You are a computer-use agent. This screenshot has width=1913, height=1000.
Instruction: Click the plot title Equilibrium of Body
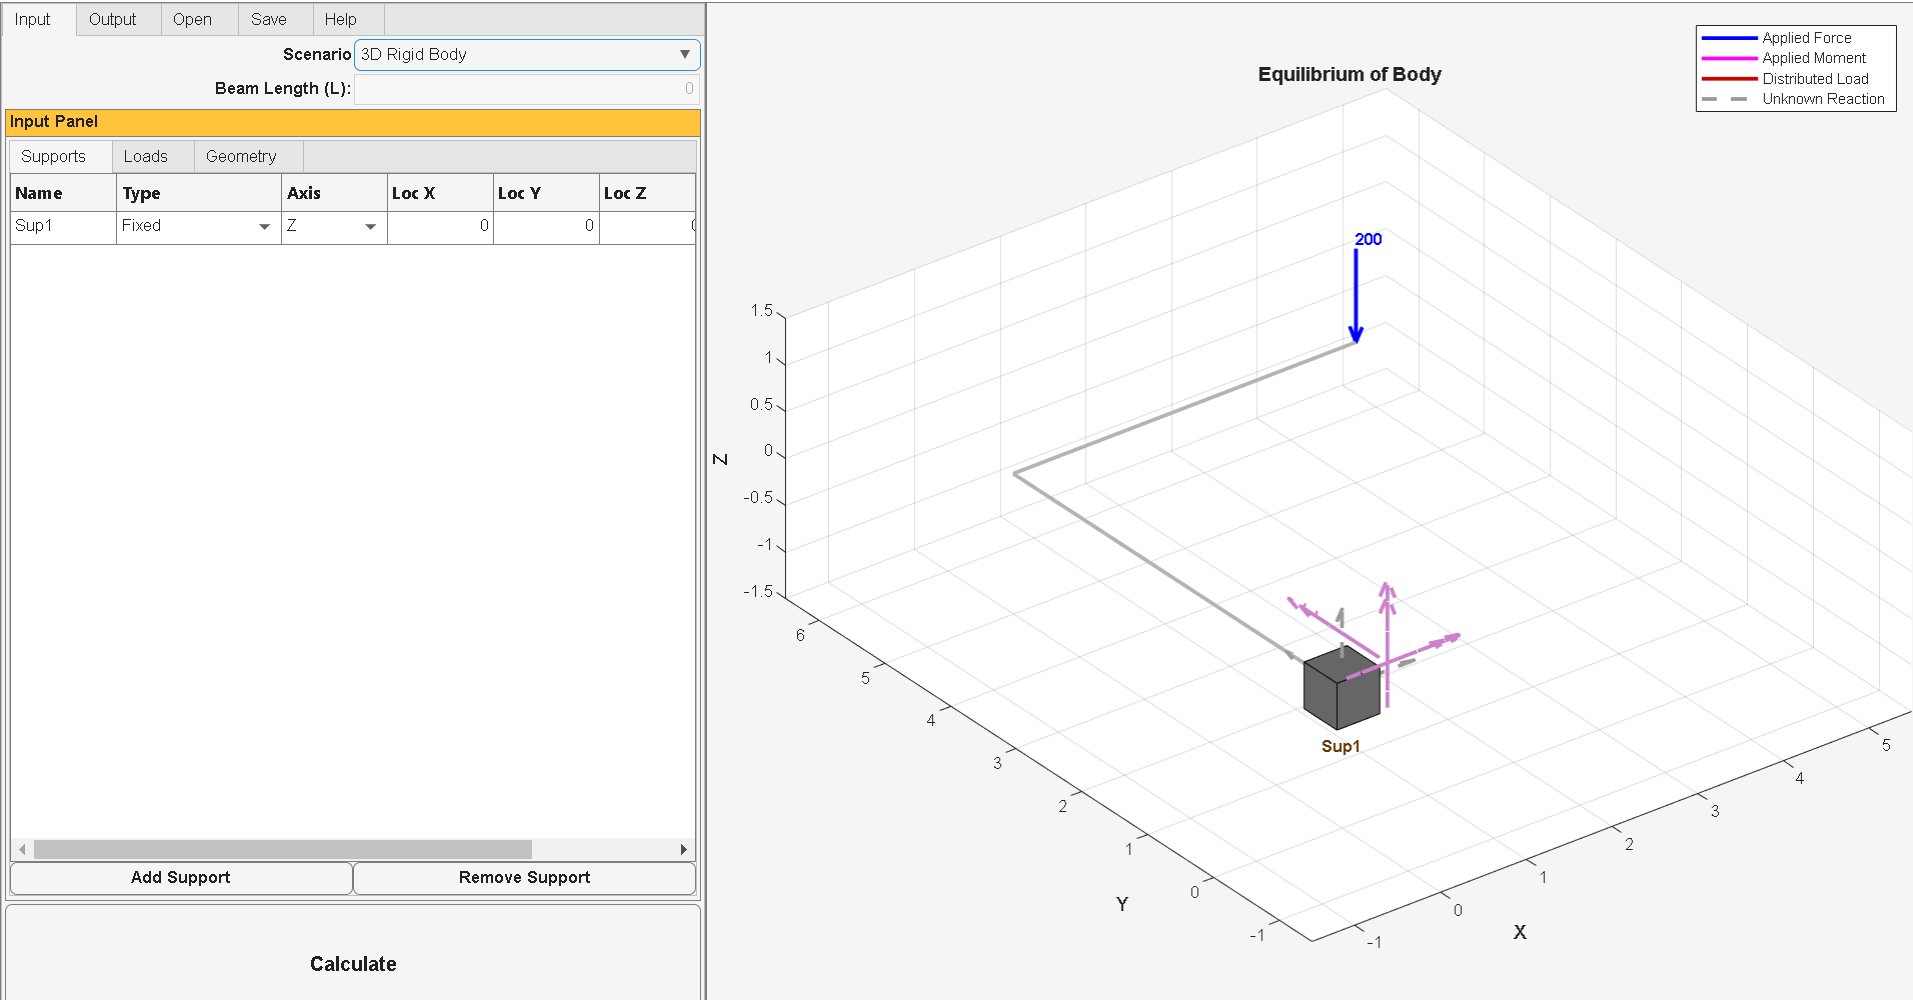point(1349,74)
